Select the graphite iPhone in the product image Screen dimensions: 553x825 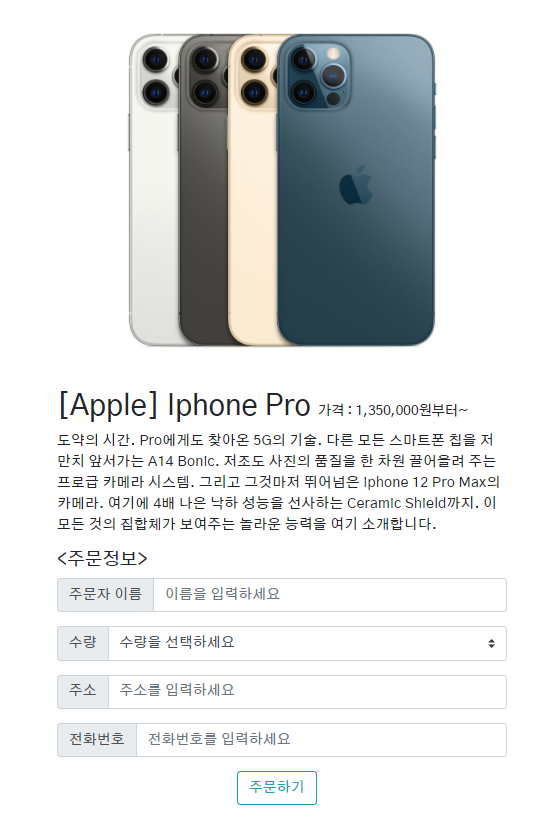[x=204, y=189]
